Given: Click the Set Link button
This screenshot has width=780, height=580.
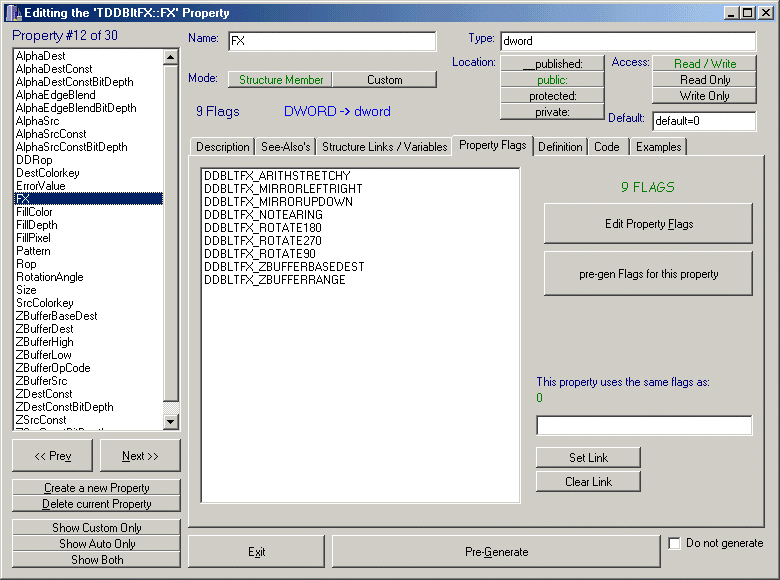Looking at the screenshot, I should pos(588,458).
